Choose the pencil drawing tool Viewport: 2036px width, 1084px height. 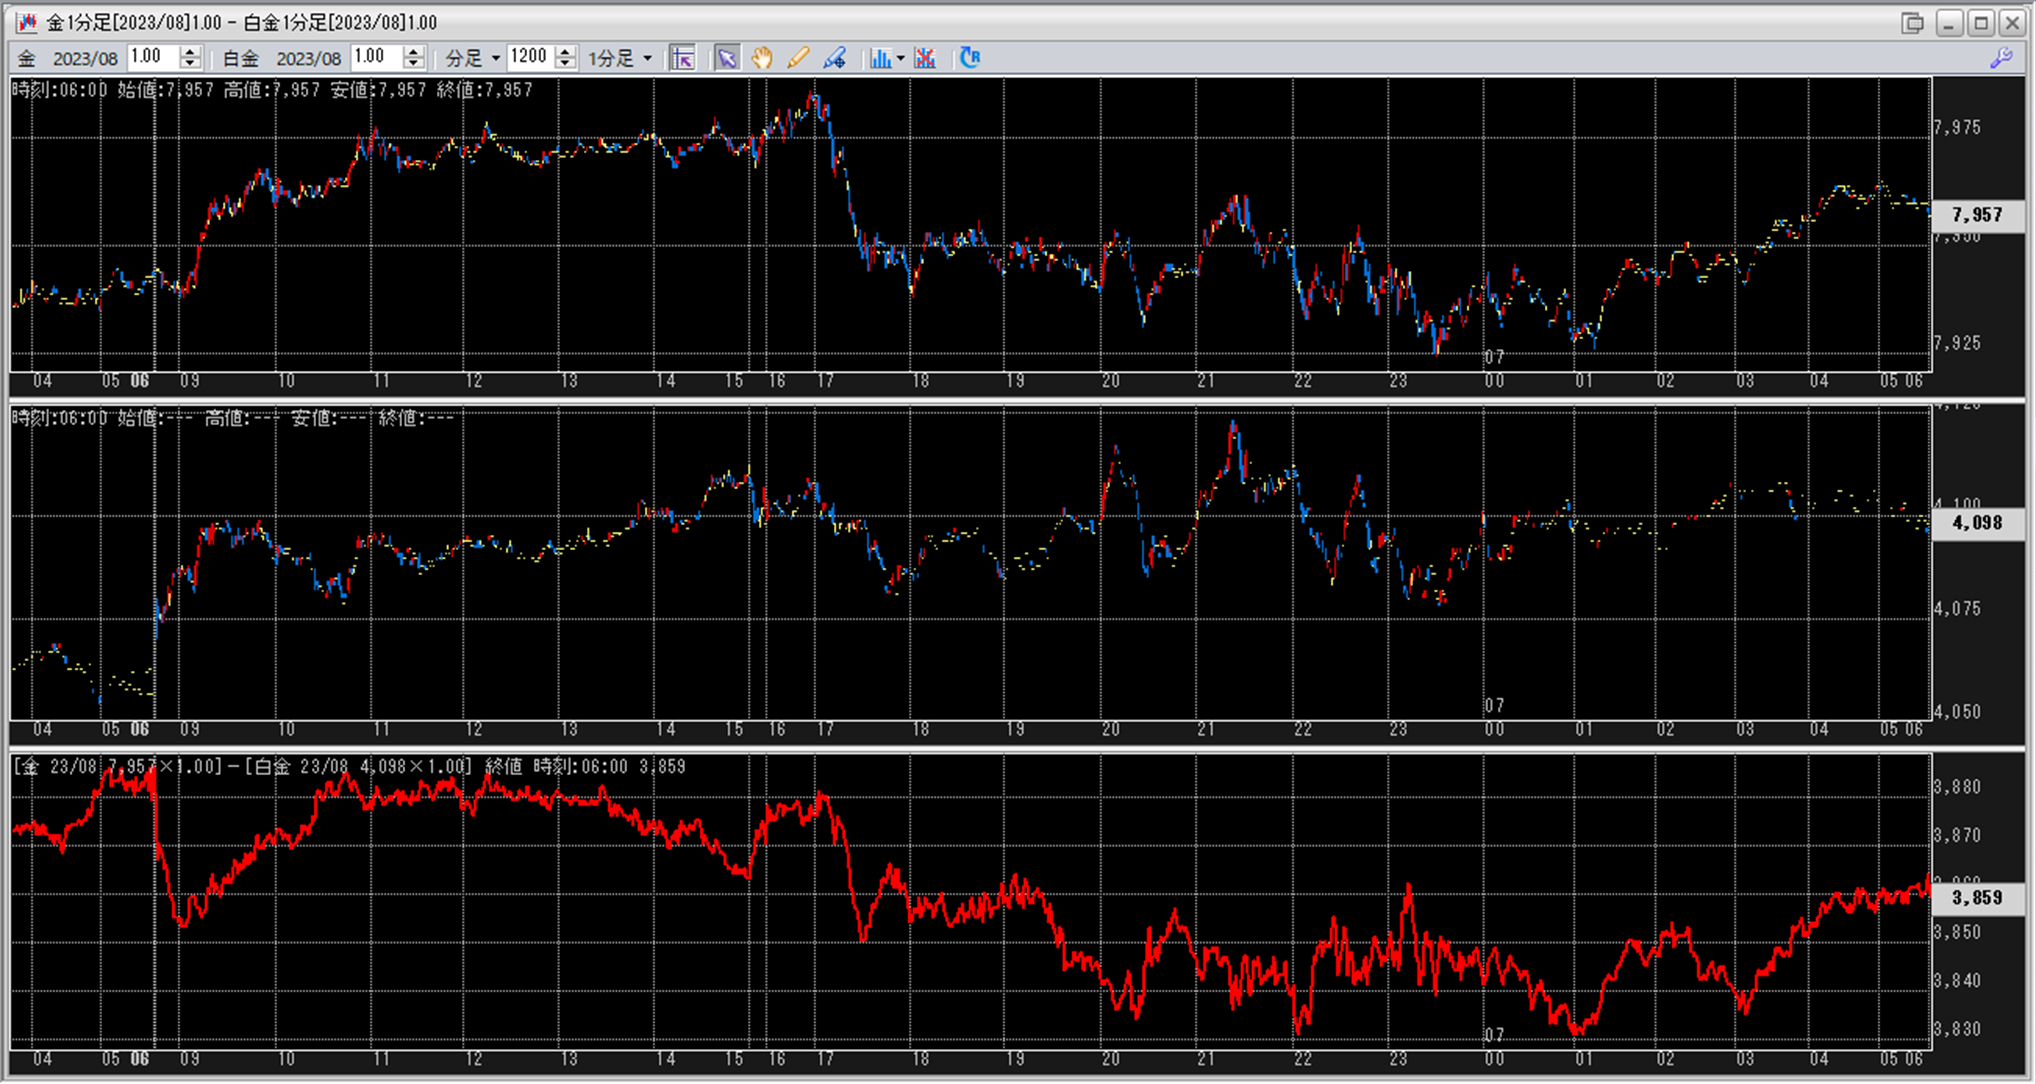[x=798, y=58]
